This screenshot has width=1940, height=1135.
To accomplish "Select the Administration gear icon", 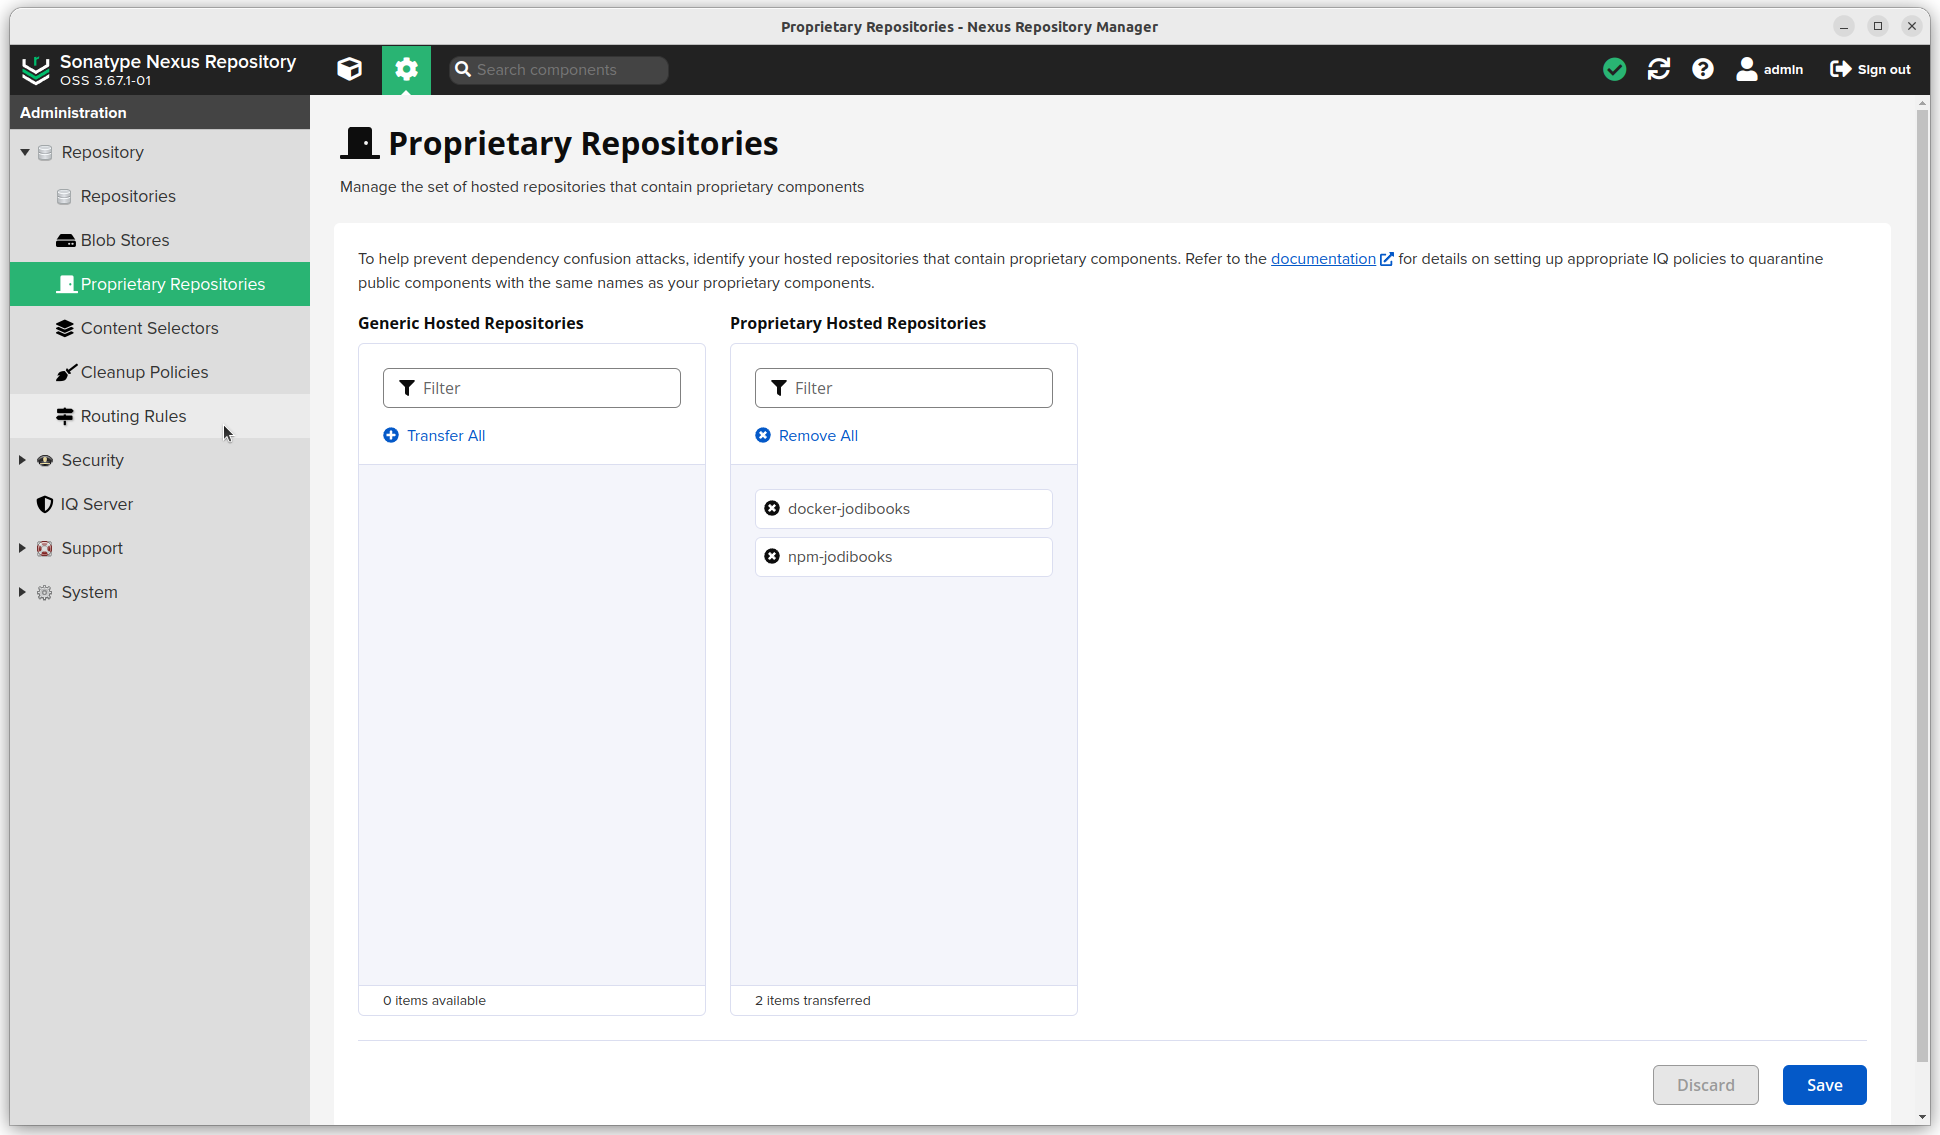I will [406, 69].
